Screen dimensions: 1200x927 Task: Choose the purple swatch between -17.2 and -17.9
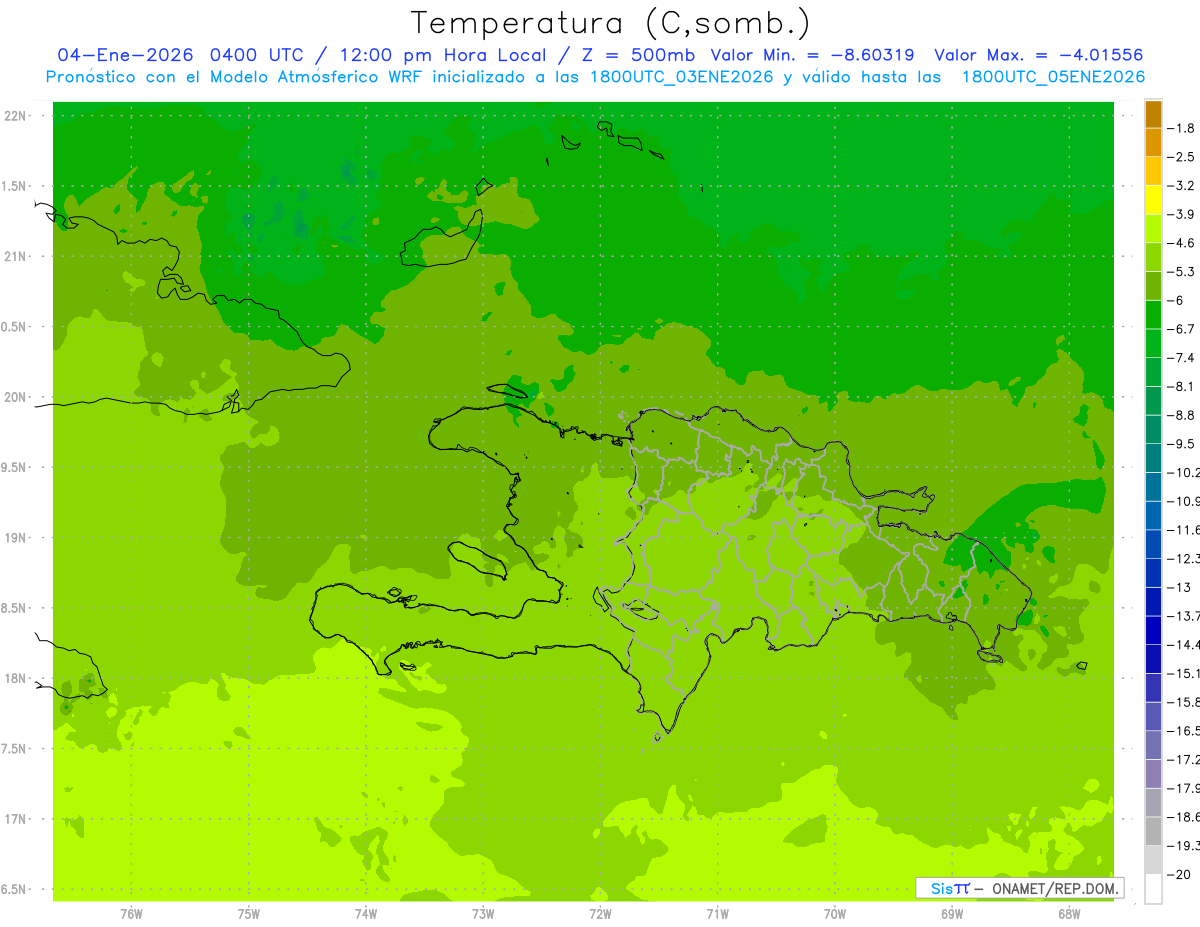[x=1153, y=773]
